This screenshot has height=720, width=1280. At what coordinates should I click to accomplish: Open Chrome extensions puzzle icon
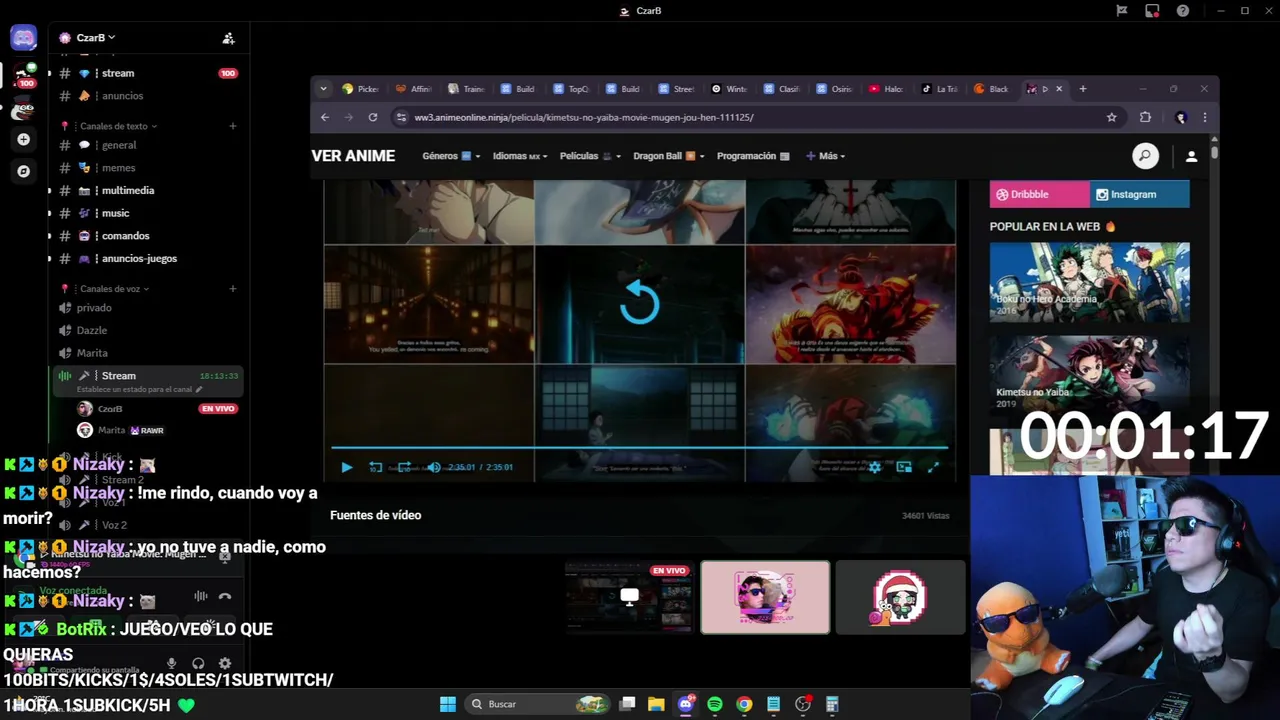click(1145, 117)
